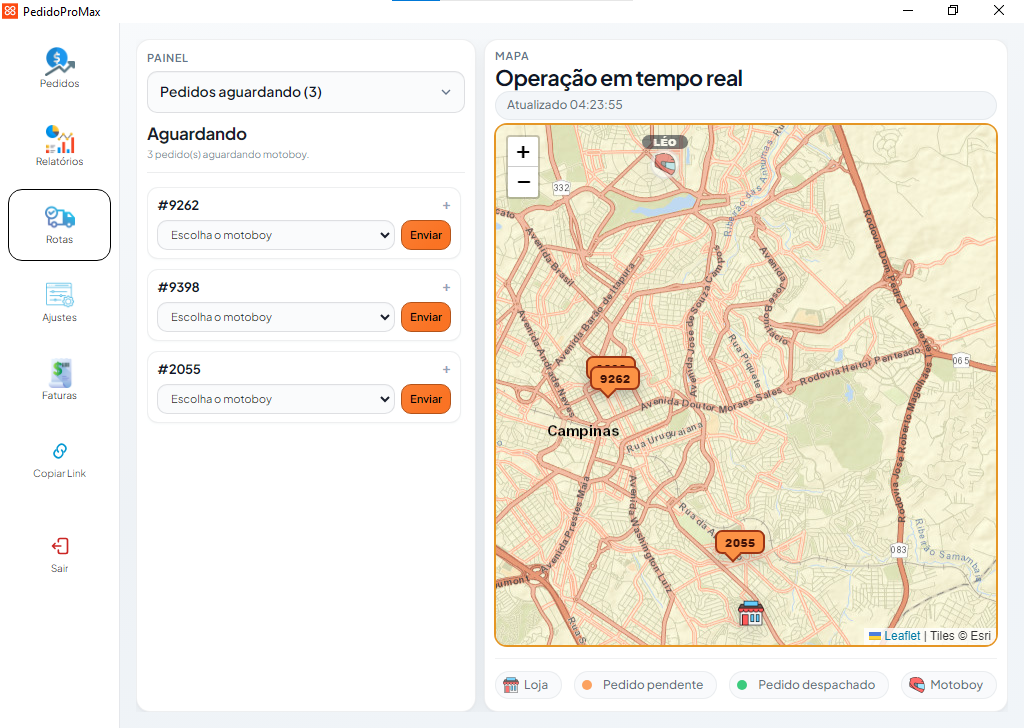Click Enviar for order #9398

[x=426, y=317]
